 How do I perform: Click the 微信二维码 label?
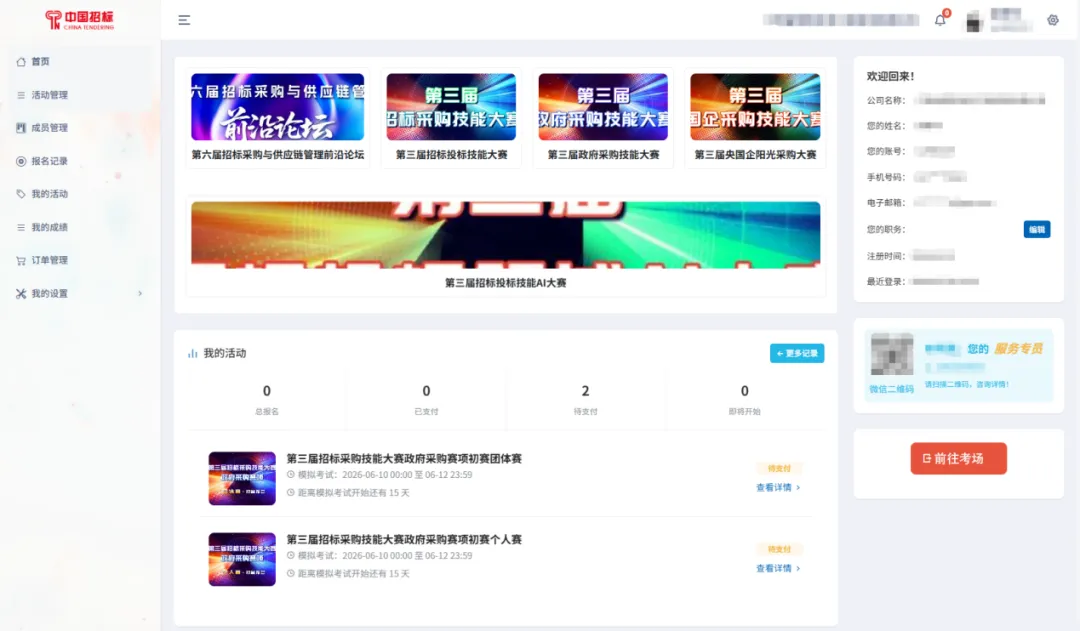[x=891, y=389]
